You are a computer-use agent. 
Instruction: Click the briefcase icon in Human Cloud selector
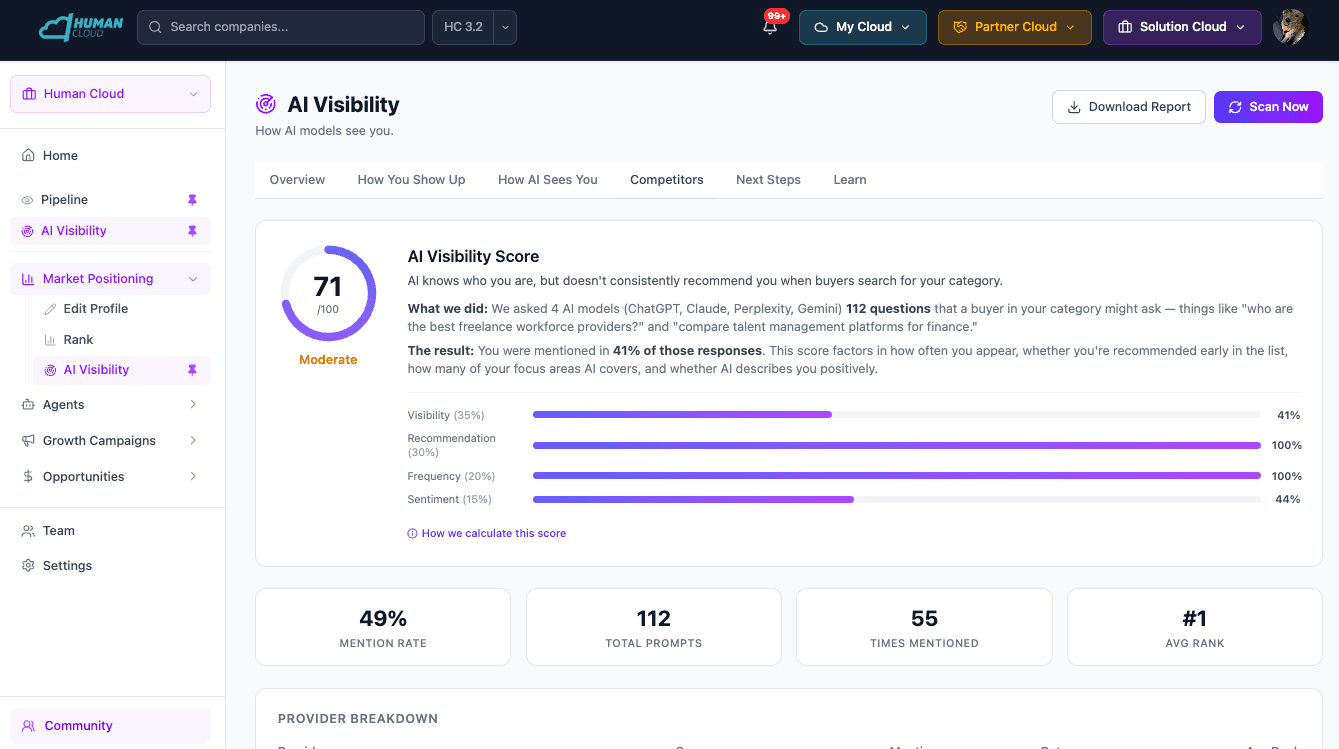coord(29,94)
